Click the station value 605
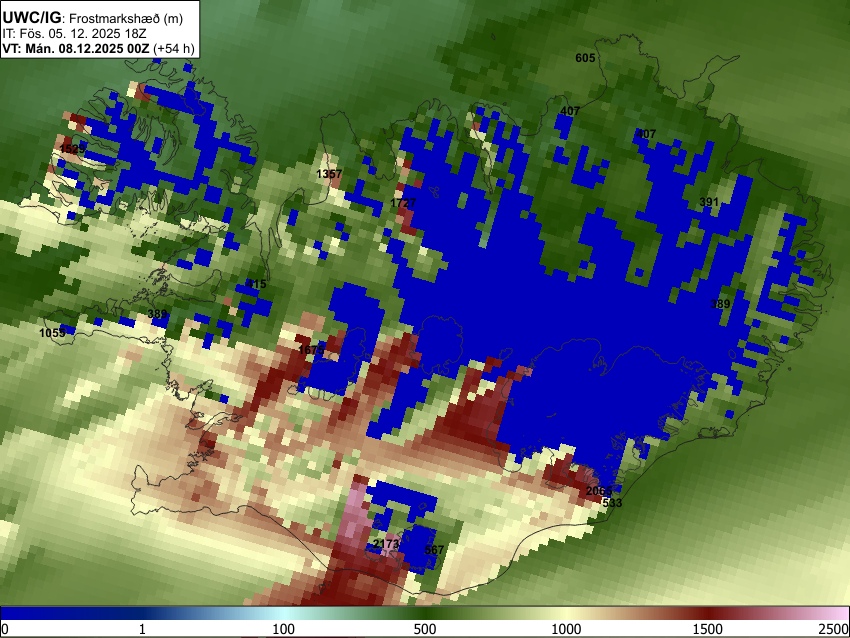The image size is (850, 638). [x=585, y=58]
